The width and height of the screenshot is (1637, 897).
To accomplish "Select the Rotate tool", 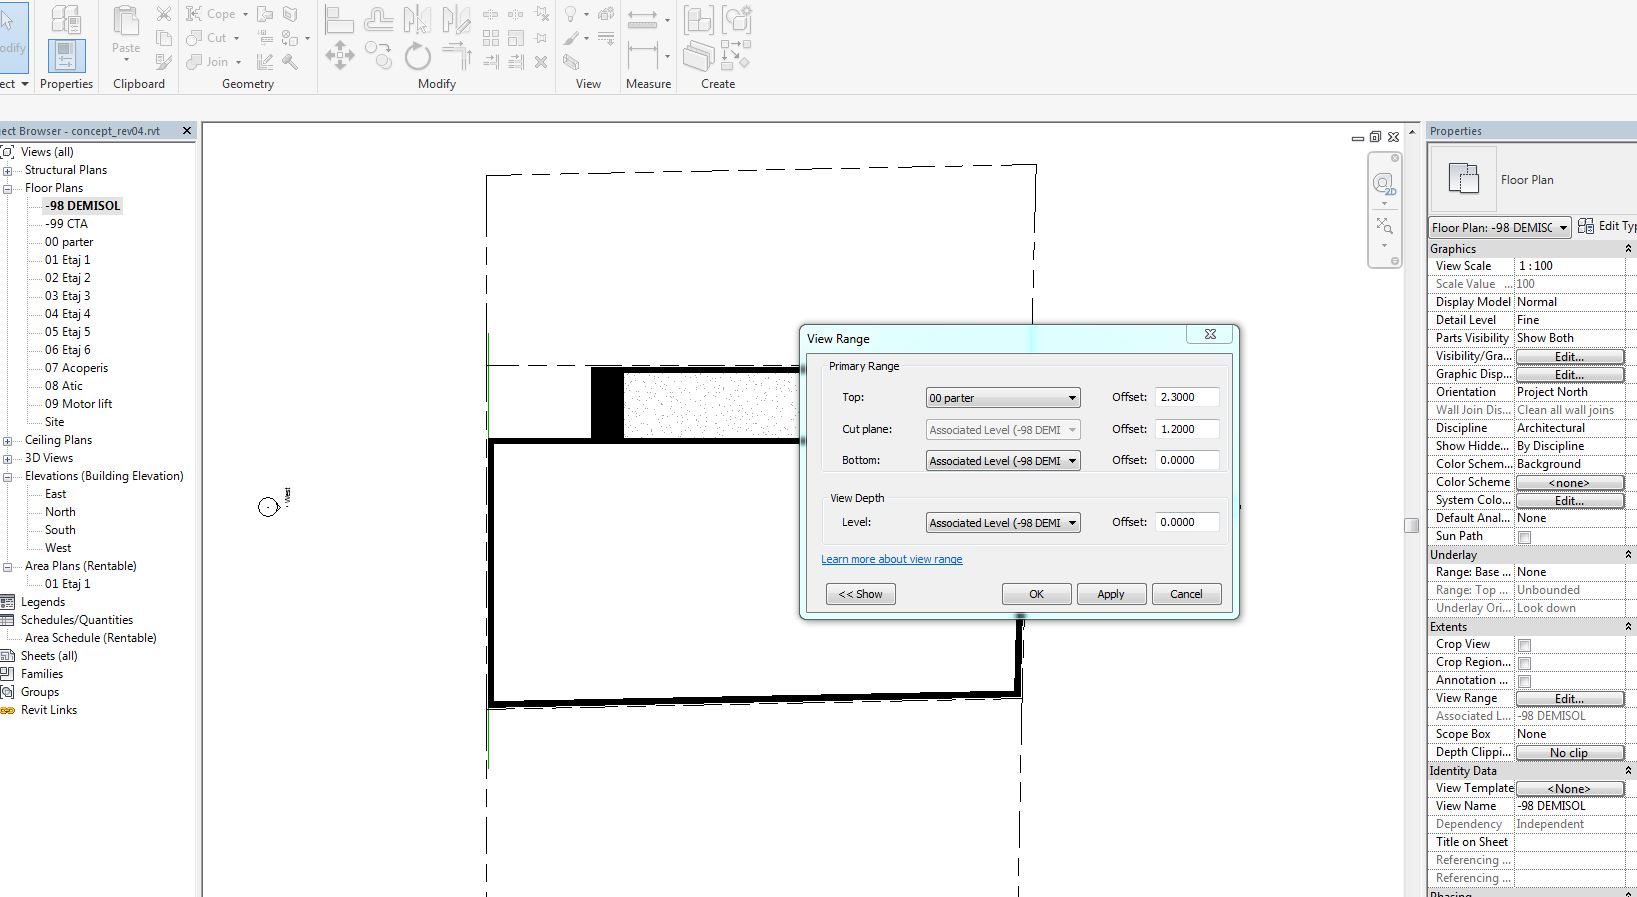I will tap(417, 56).
